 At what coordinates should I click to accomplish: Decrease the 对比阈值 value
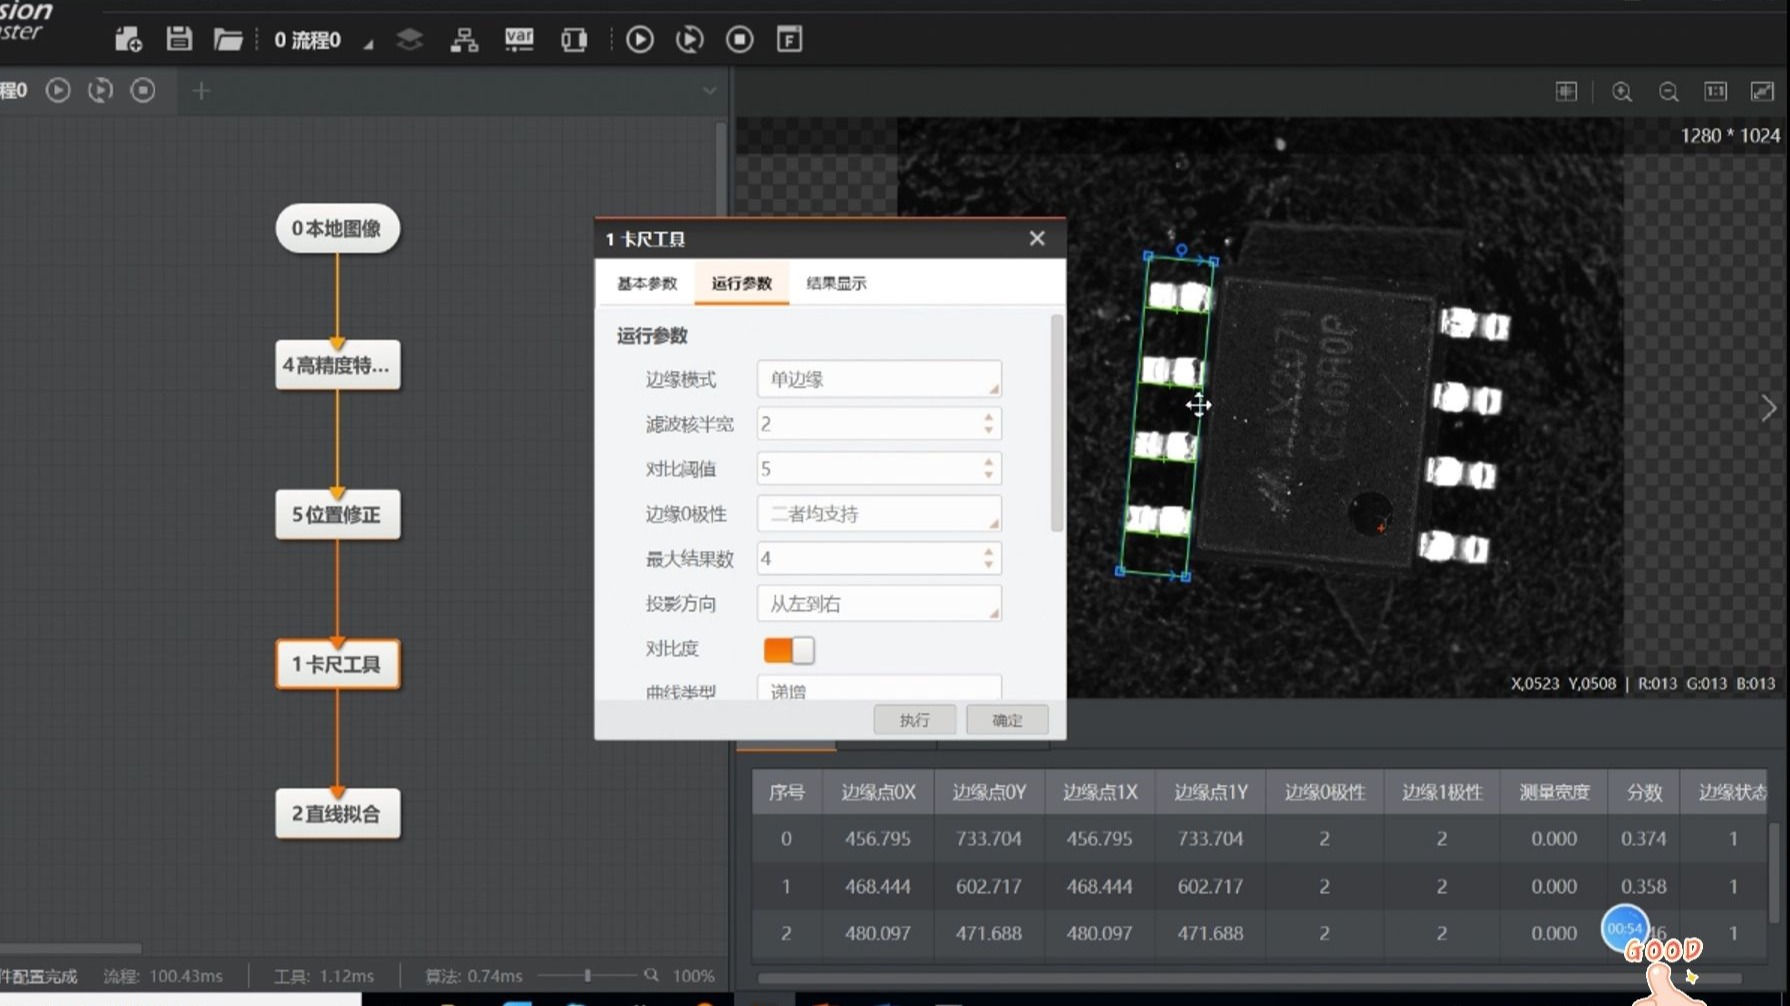pos(989,476)
